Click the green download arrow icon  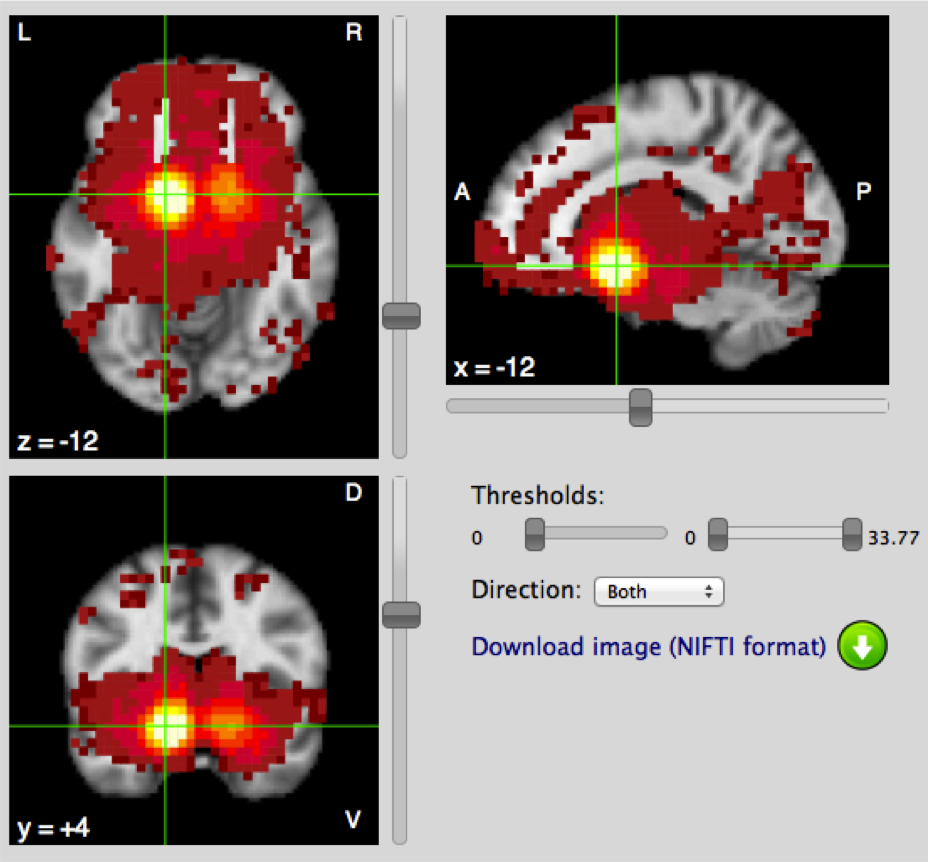click(x=863, y=646)
